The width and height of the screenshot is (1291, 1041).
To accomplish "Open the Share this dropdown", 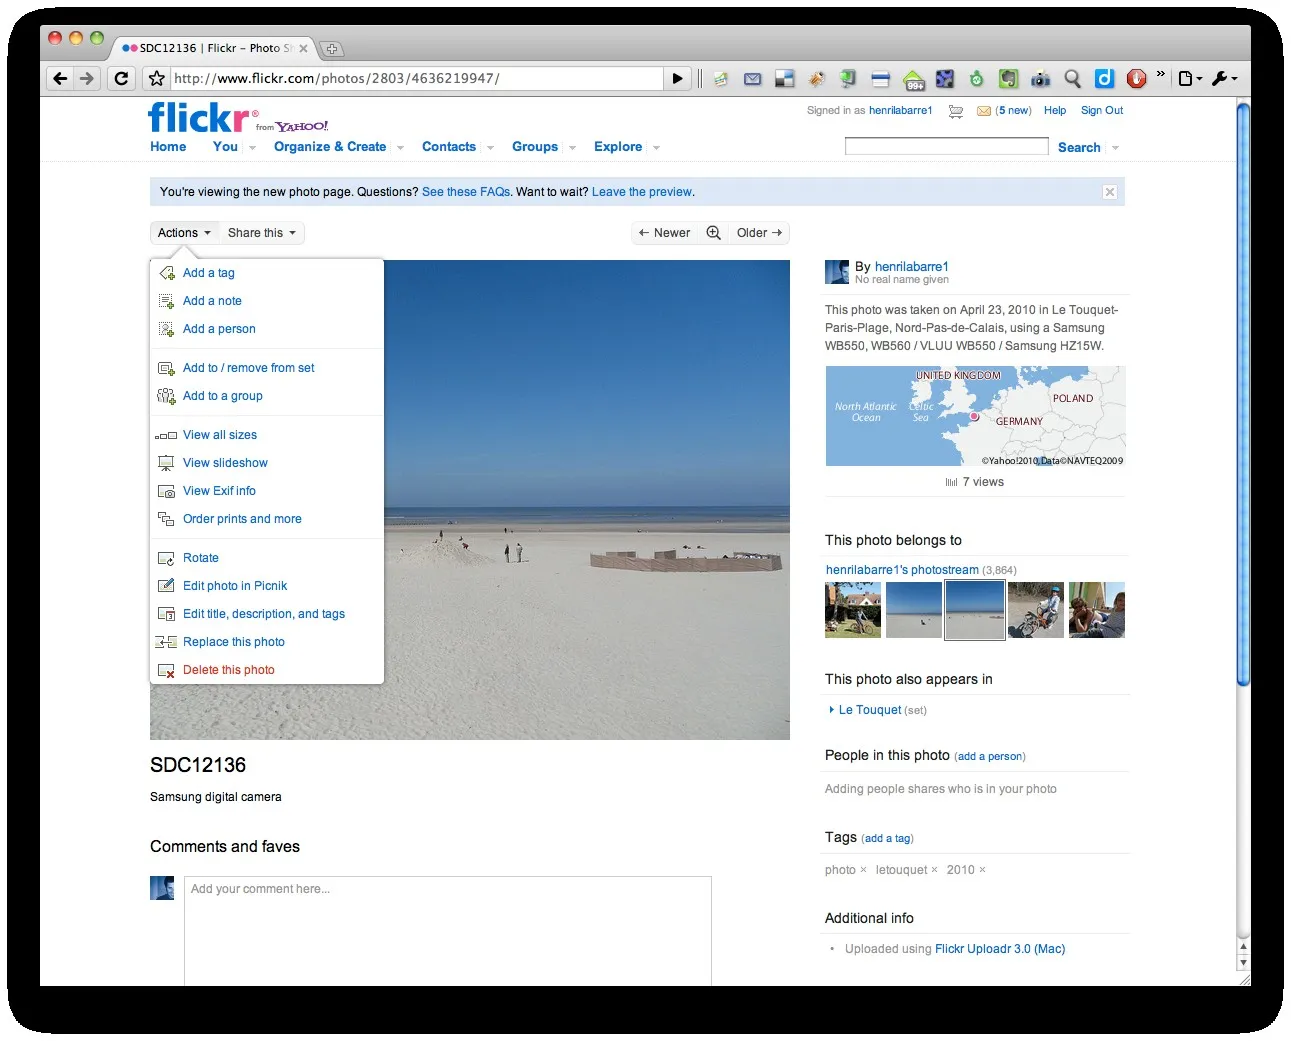I will 262,233.
